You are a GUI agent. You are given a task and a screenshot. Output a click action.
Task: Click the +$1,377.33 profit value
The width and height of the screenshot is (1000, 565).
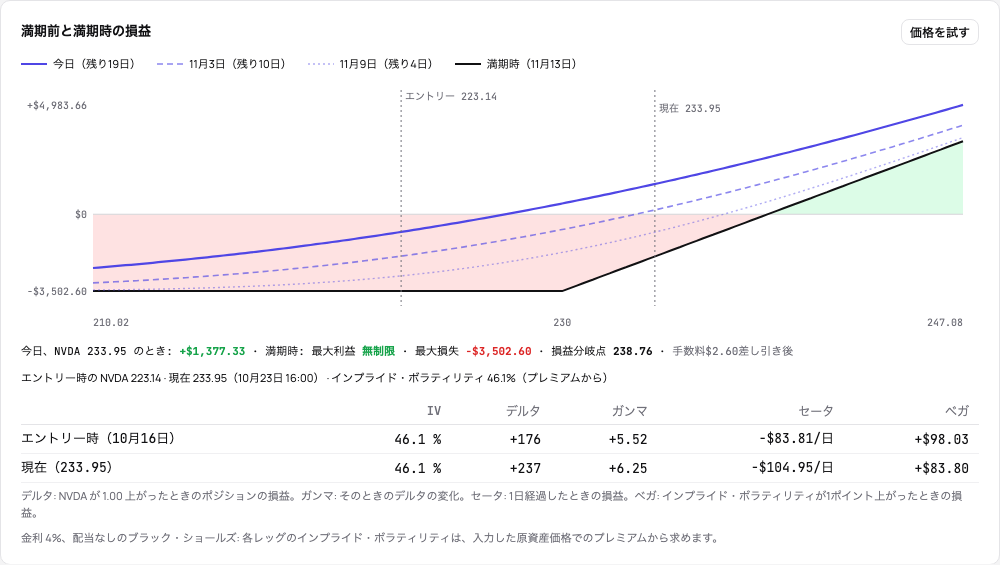tap(212, 351)
